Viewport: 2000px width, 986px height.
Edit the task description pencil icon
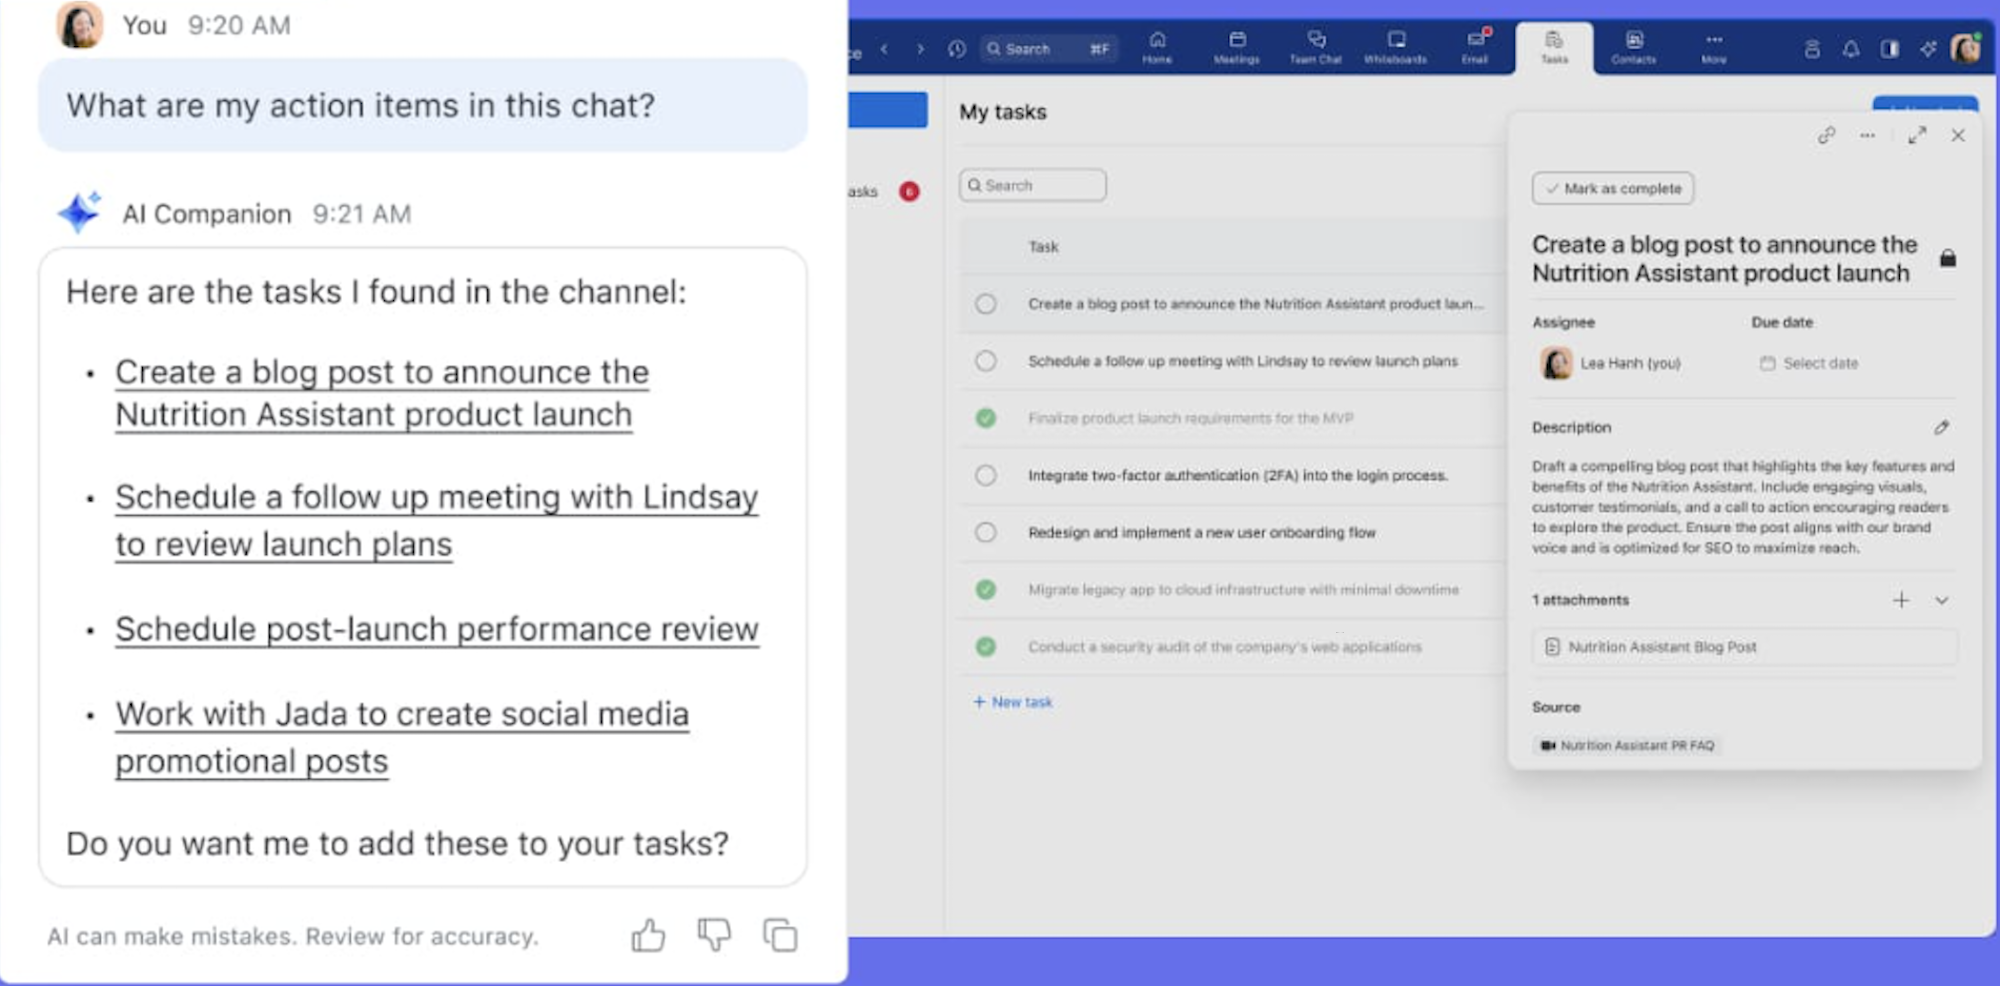point(1941,427)
